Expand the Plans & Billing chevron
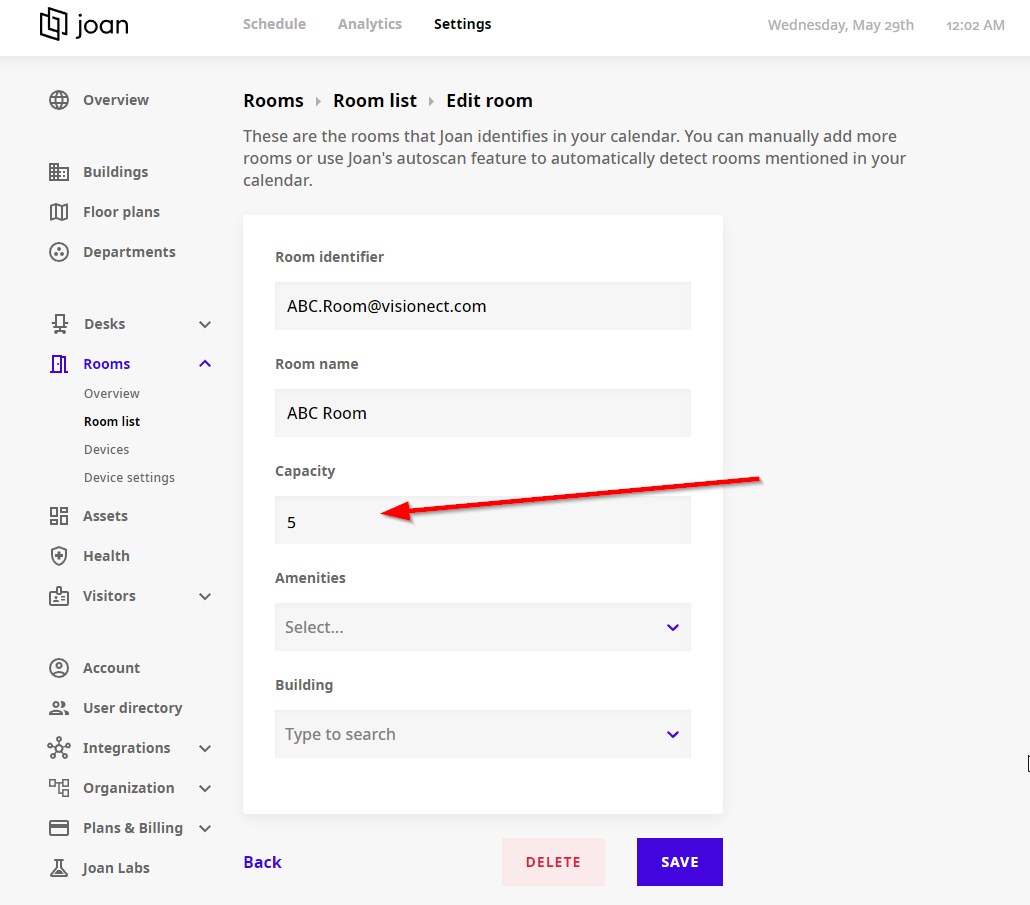Screen dimensions: 1030x905 pyautogui.click(x=205, y=829)
